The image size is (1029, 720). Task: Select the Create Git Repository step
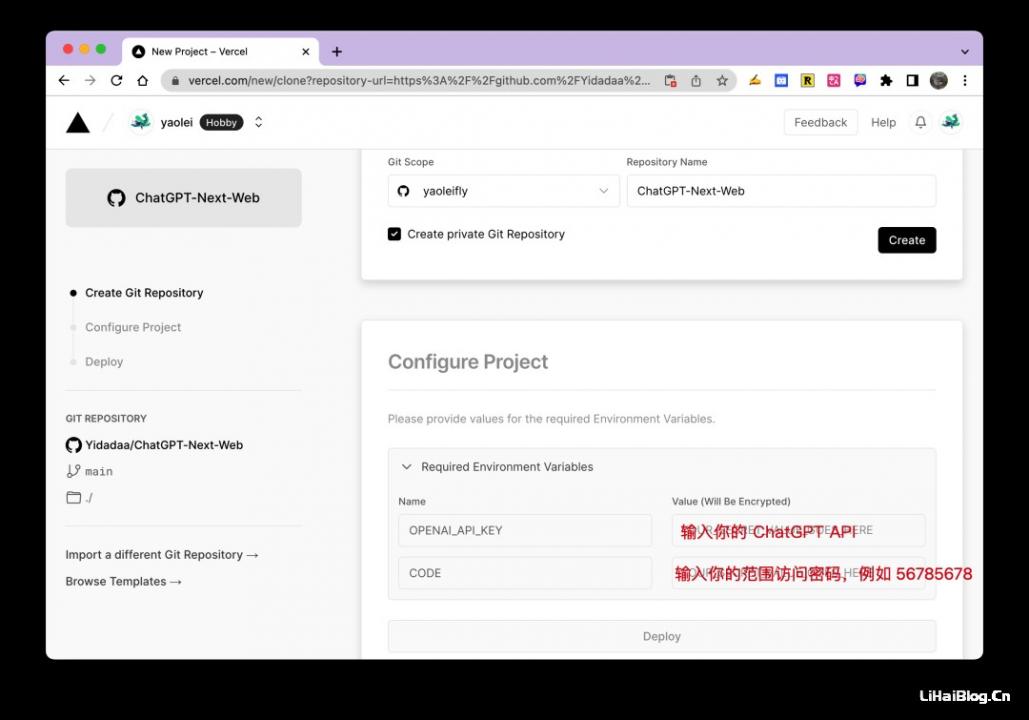pos(144,293)
